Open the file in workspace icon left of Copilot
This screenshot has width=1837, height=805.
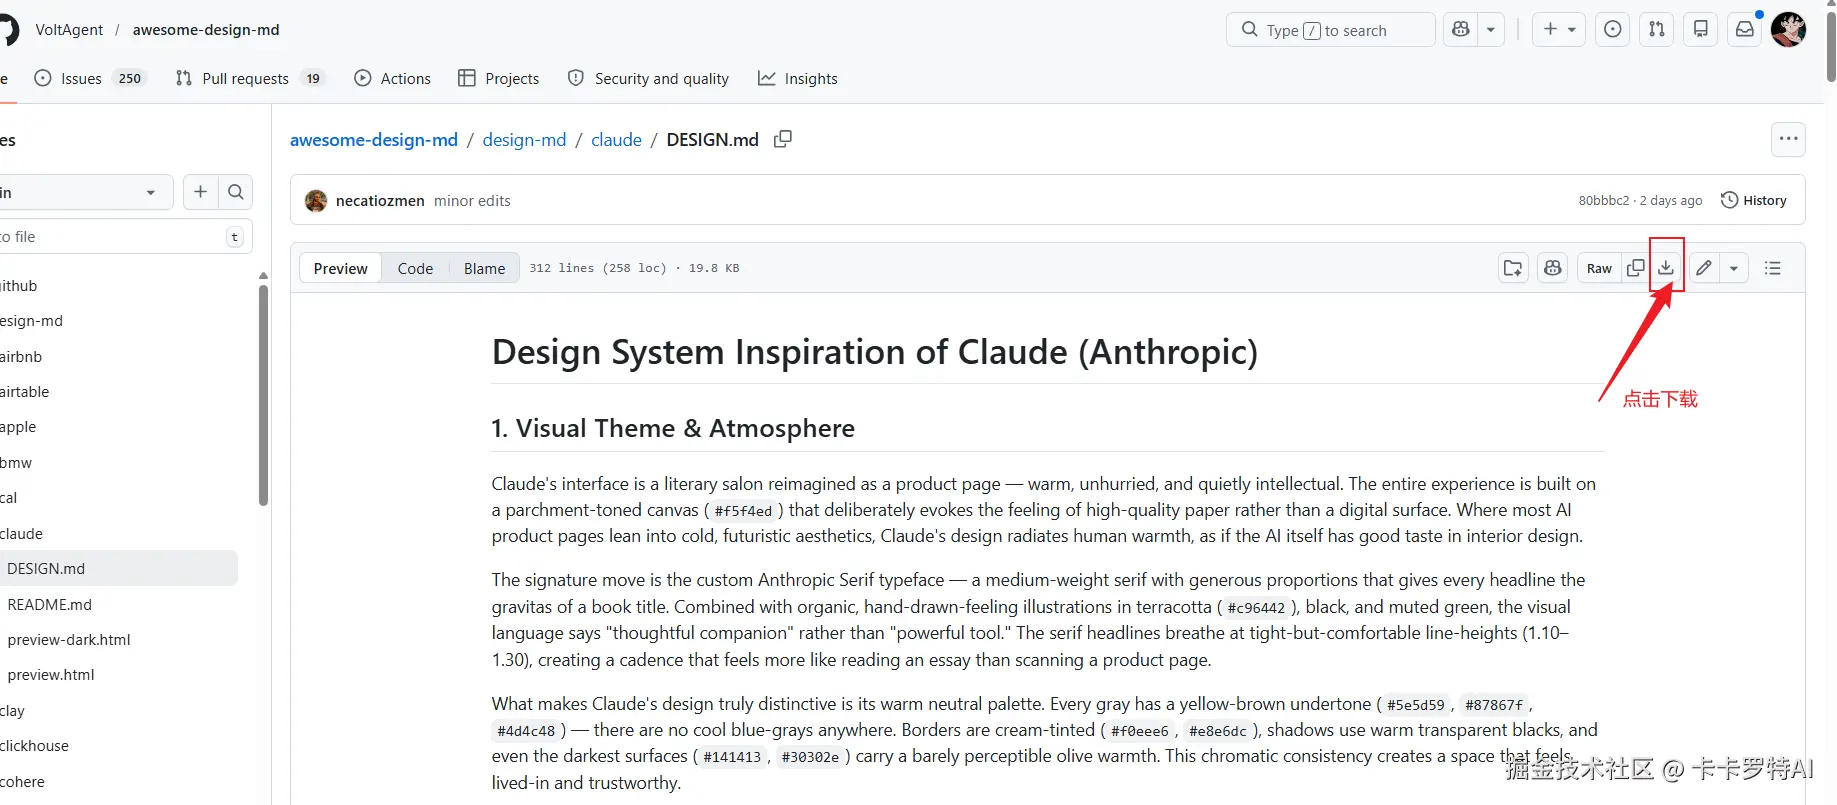(1513, 268)
